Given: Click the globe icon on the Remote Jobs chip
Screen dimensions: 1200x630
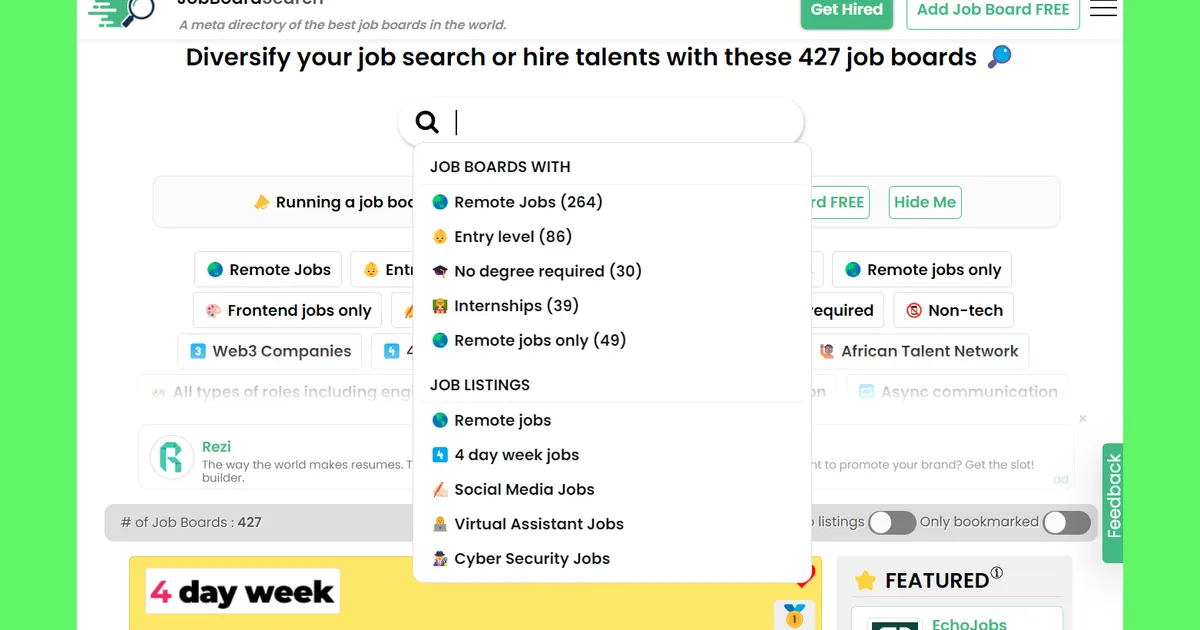Looking at the screenshot, I should pyautogui.click(x=213, y=269).
